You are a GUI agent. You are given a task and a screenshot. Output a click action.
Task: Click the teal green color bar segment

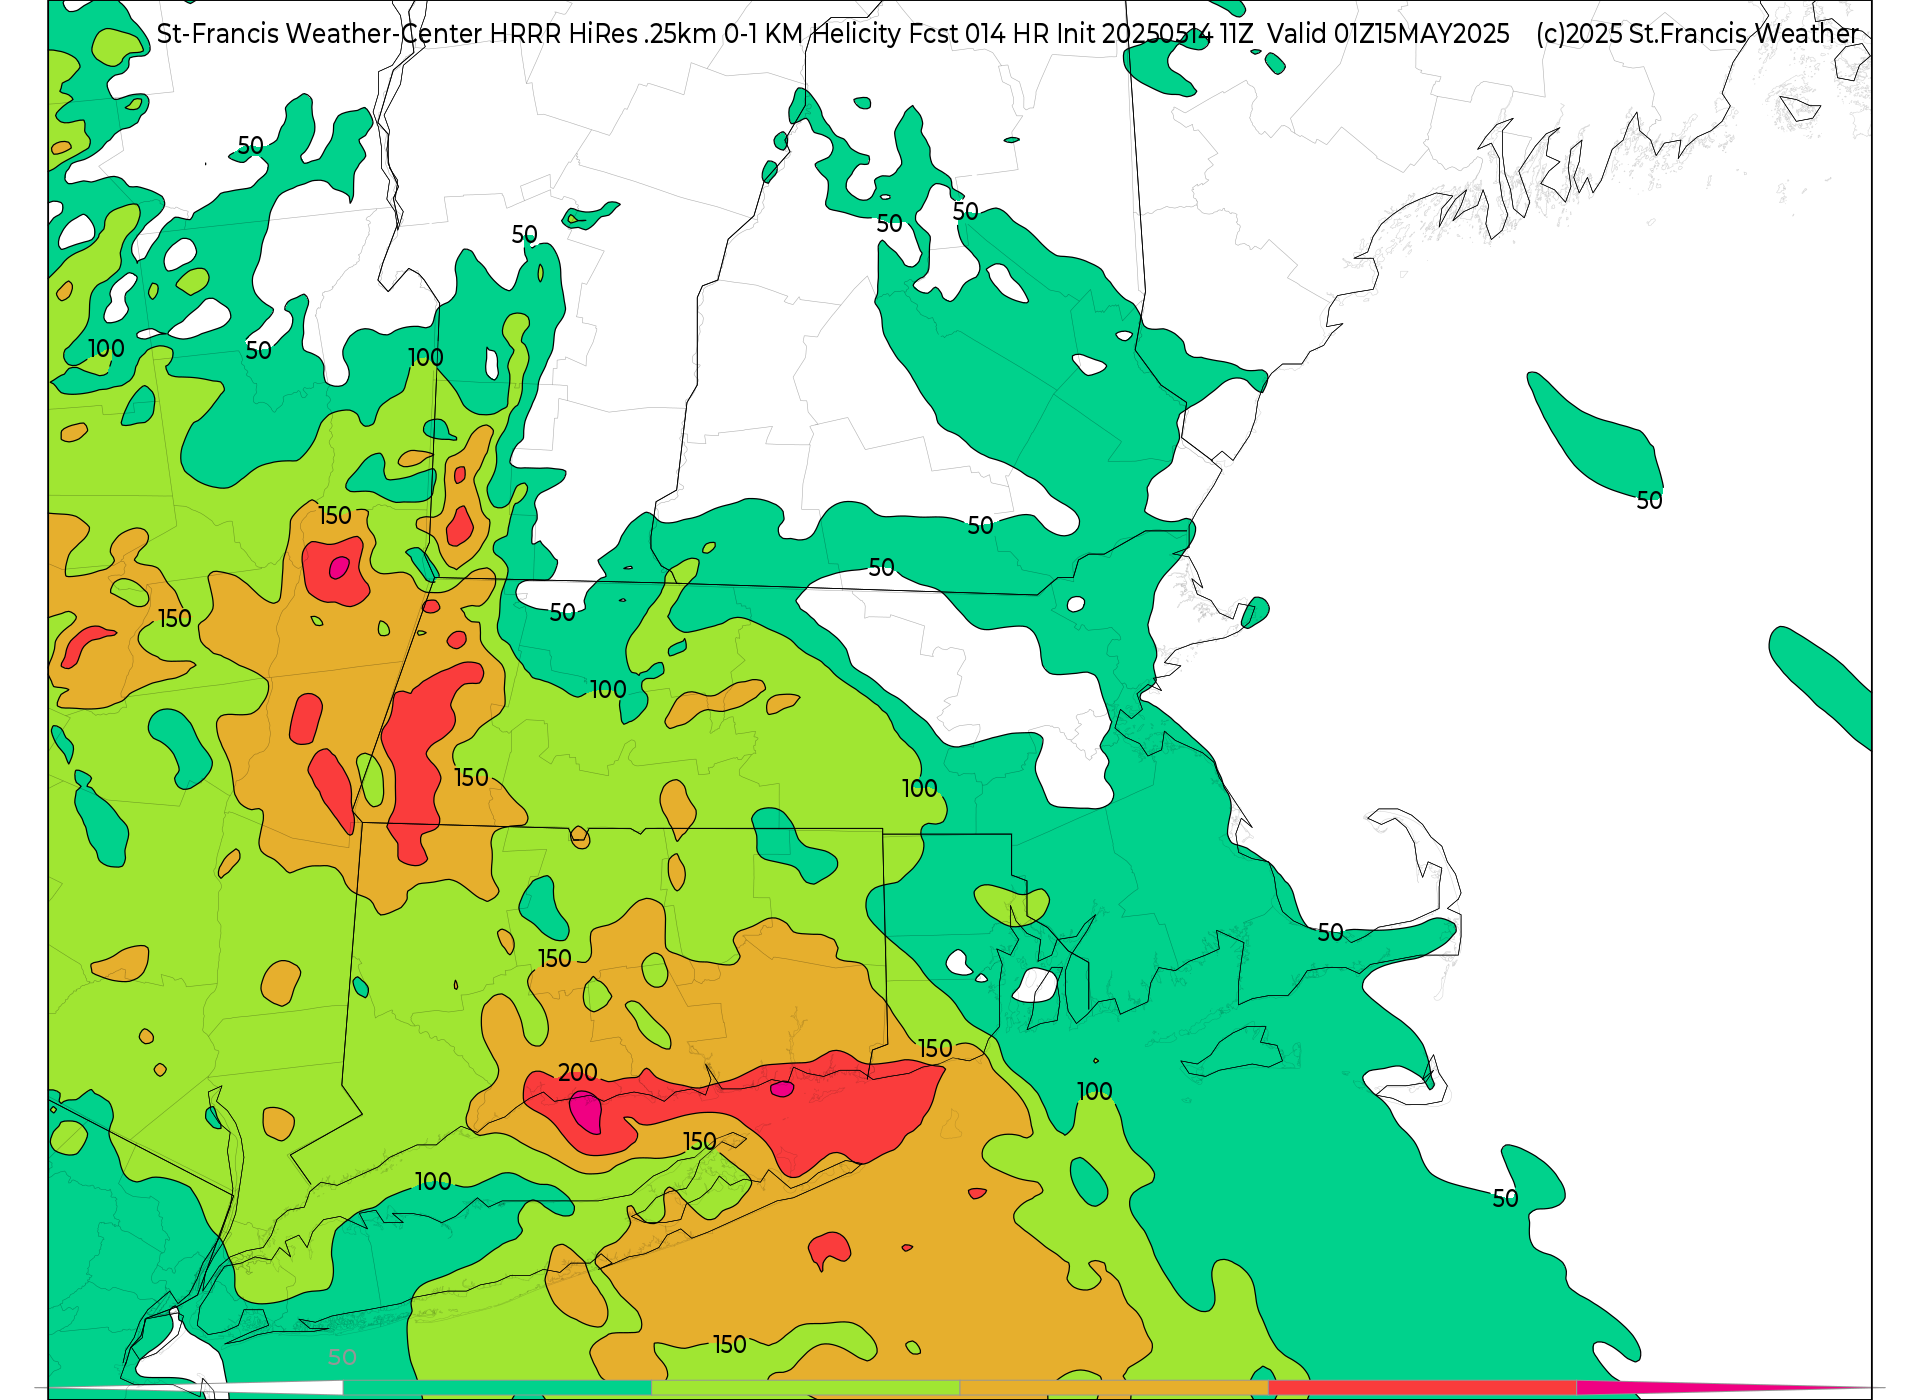tap(497, 1388)
